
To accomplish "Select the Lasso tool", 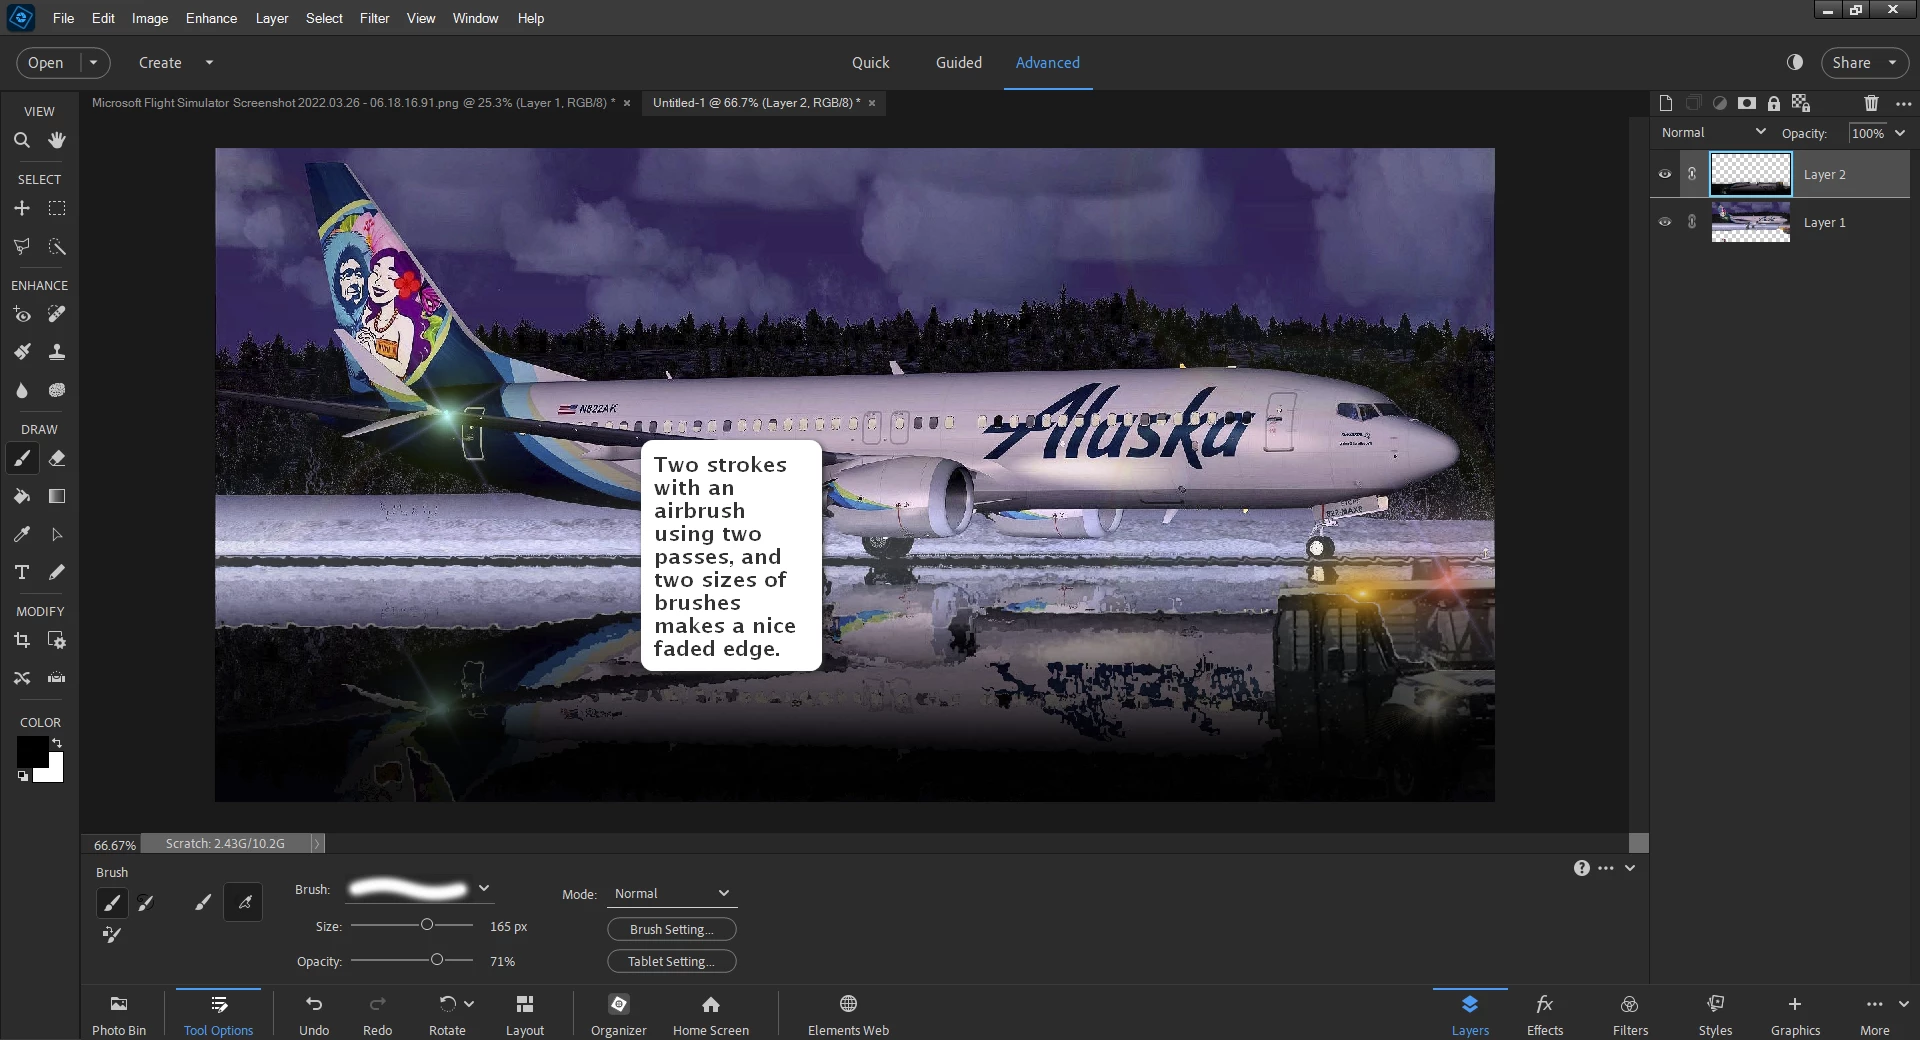I will pyautogui.click(x=22, y=246).
